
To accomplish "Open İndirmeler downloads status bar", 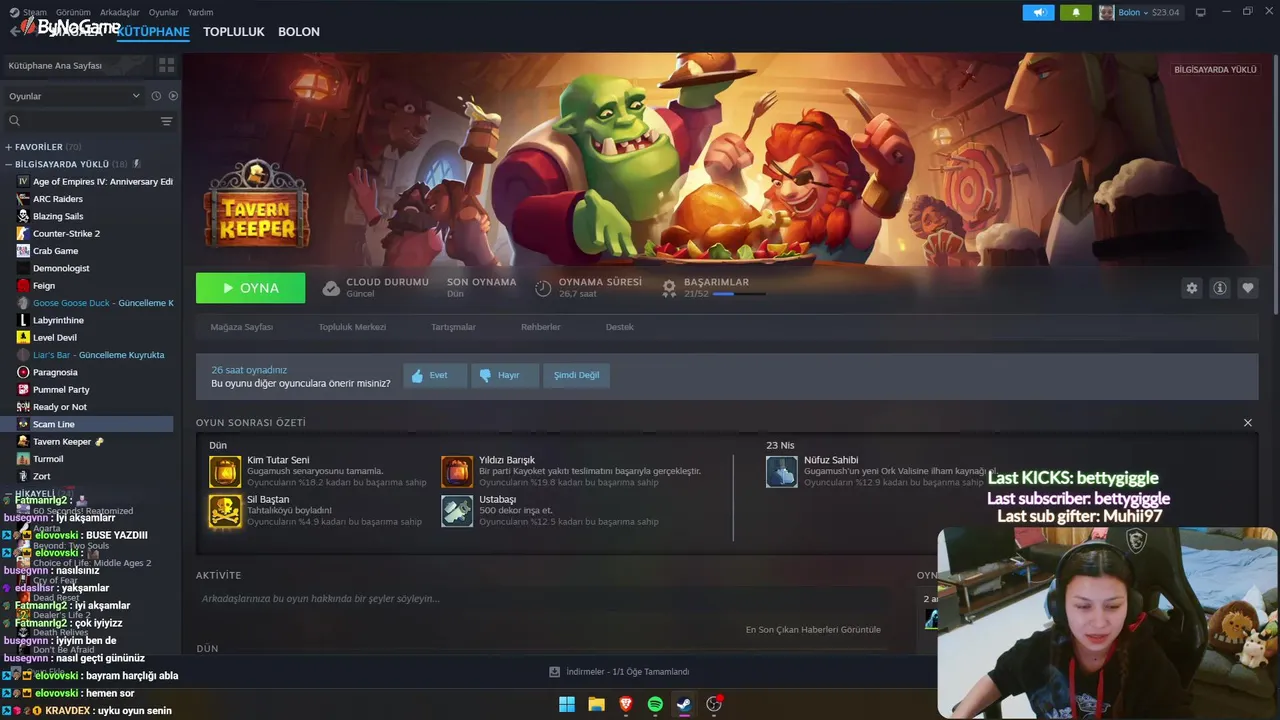I will [619, 672].
